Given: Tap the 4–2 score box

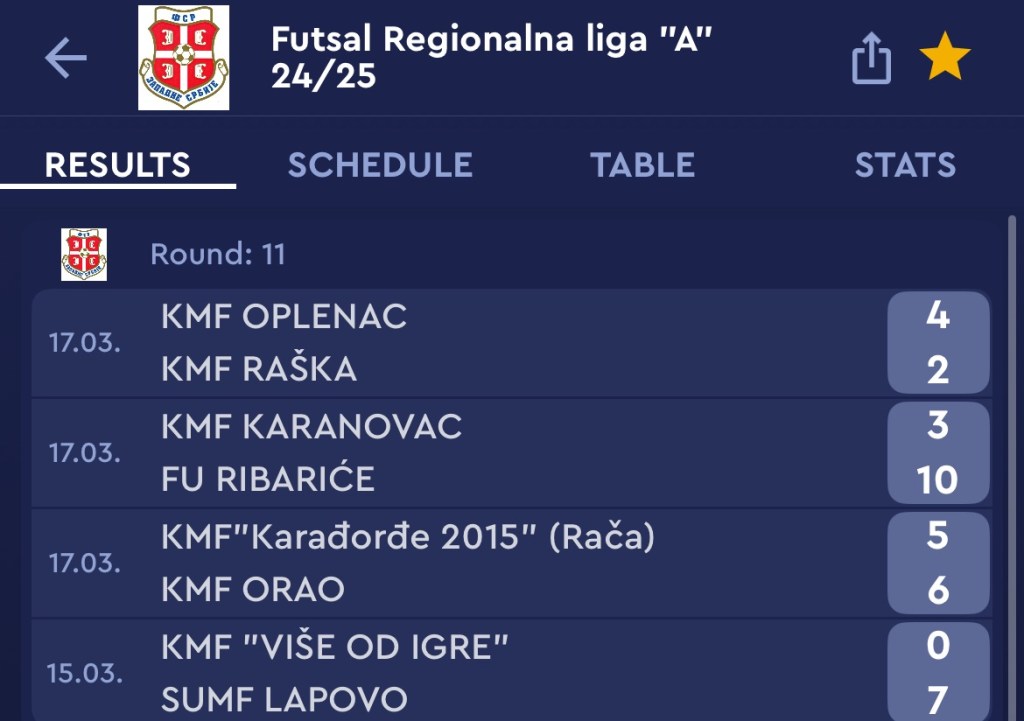Looking at the screenshot, I should (937, 343).
